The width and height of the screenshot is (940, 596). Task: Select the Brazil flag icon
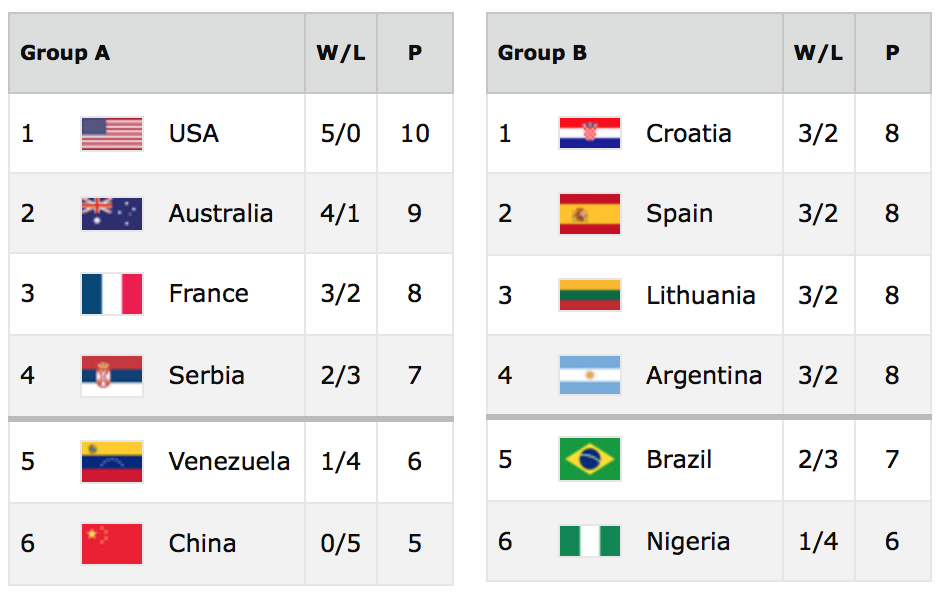(590, 459)
